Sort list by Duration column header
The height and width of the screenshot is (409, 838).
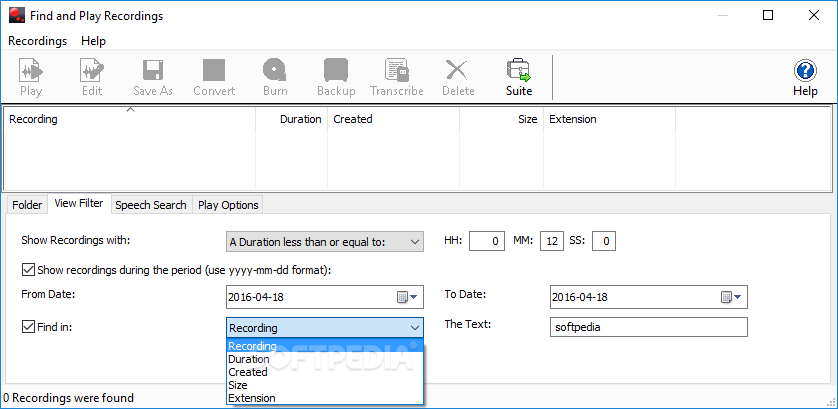pyautogui.click(x=300, y=119)
